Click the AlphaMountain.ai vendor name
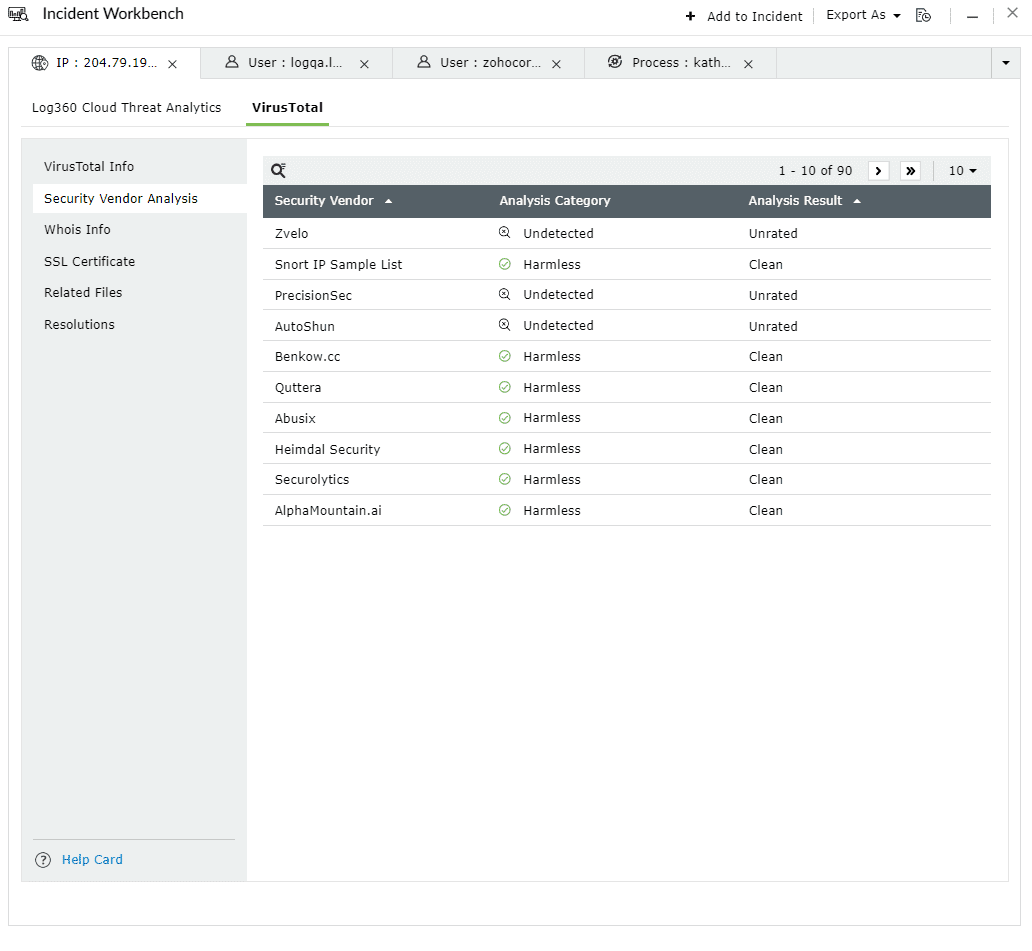 tap(328, 511)
